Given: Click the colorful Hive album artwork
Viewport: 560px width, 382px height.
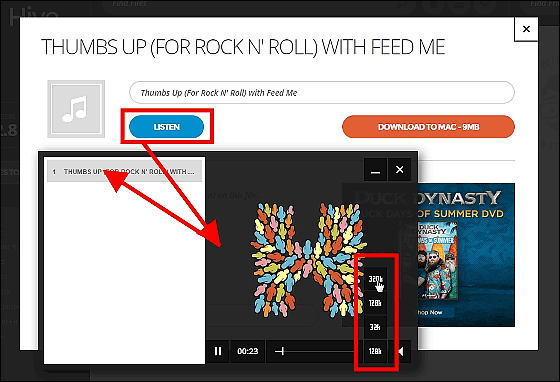Looking at the screenshot, I should pos(309,260).
